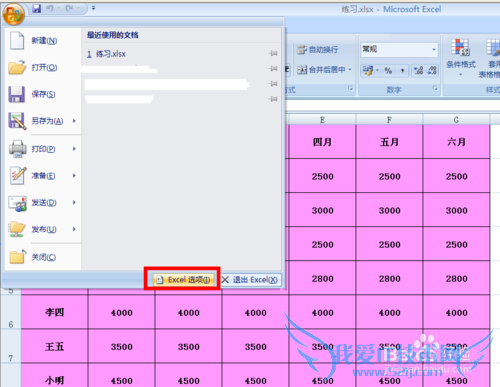Open the currency format dropdown arrow
Image resolution: width=500 pixels, height=387 pixels.
coord(377,70)
